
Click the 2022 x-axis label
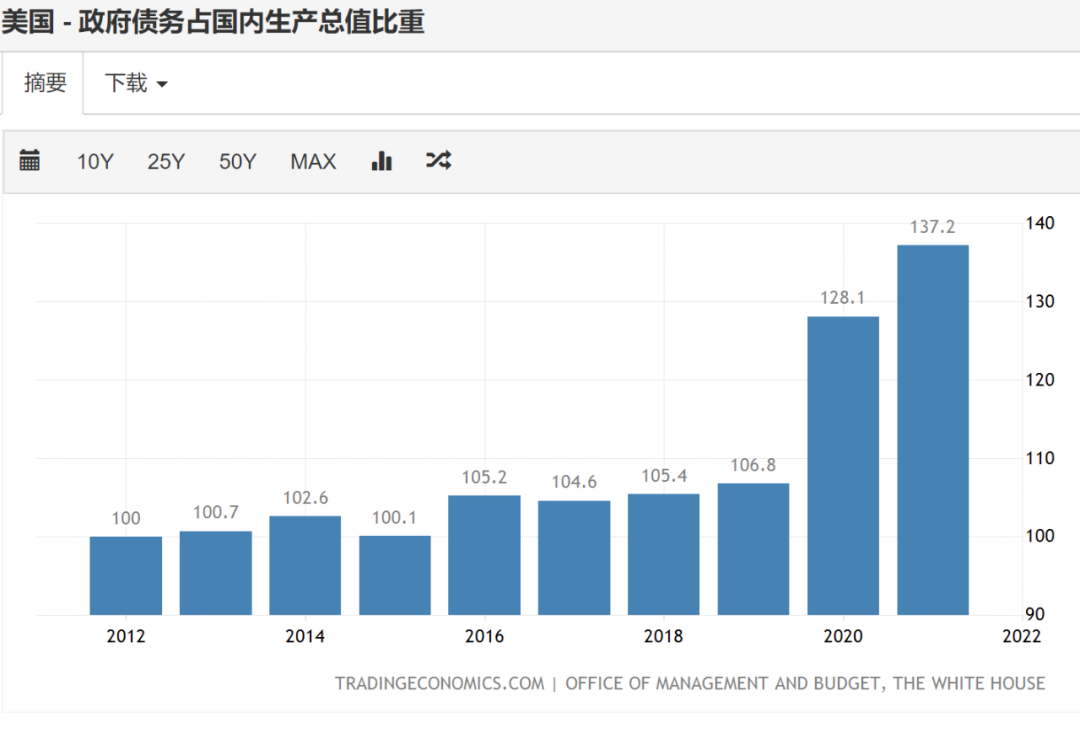click(1021, 636)
